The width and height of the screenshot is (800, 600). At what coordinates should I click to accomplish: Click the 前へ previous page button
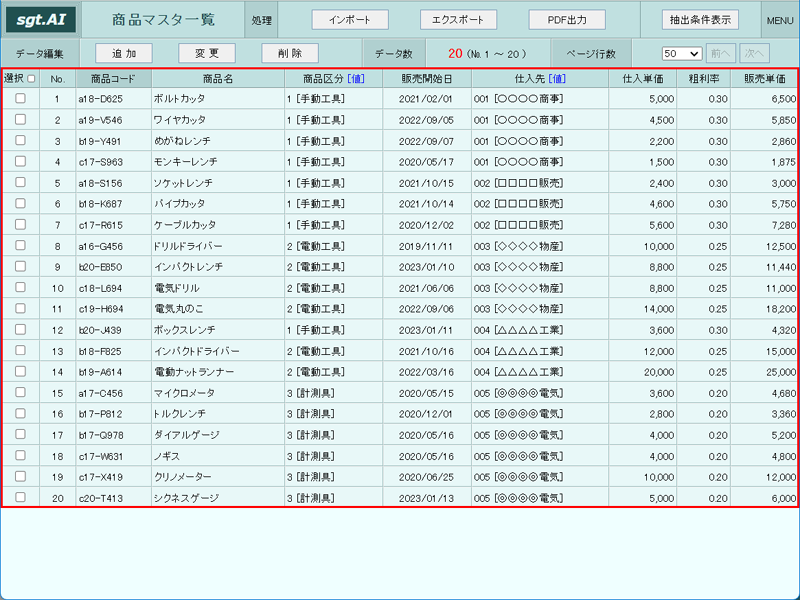click(x=719, y=53)
